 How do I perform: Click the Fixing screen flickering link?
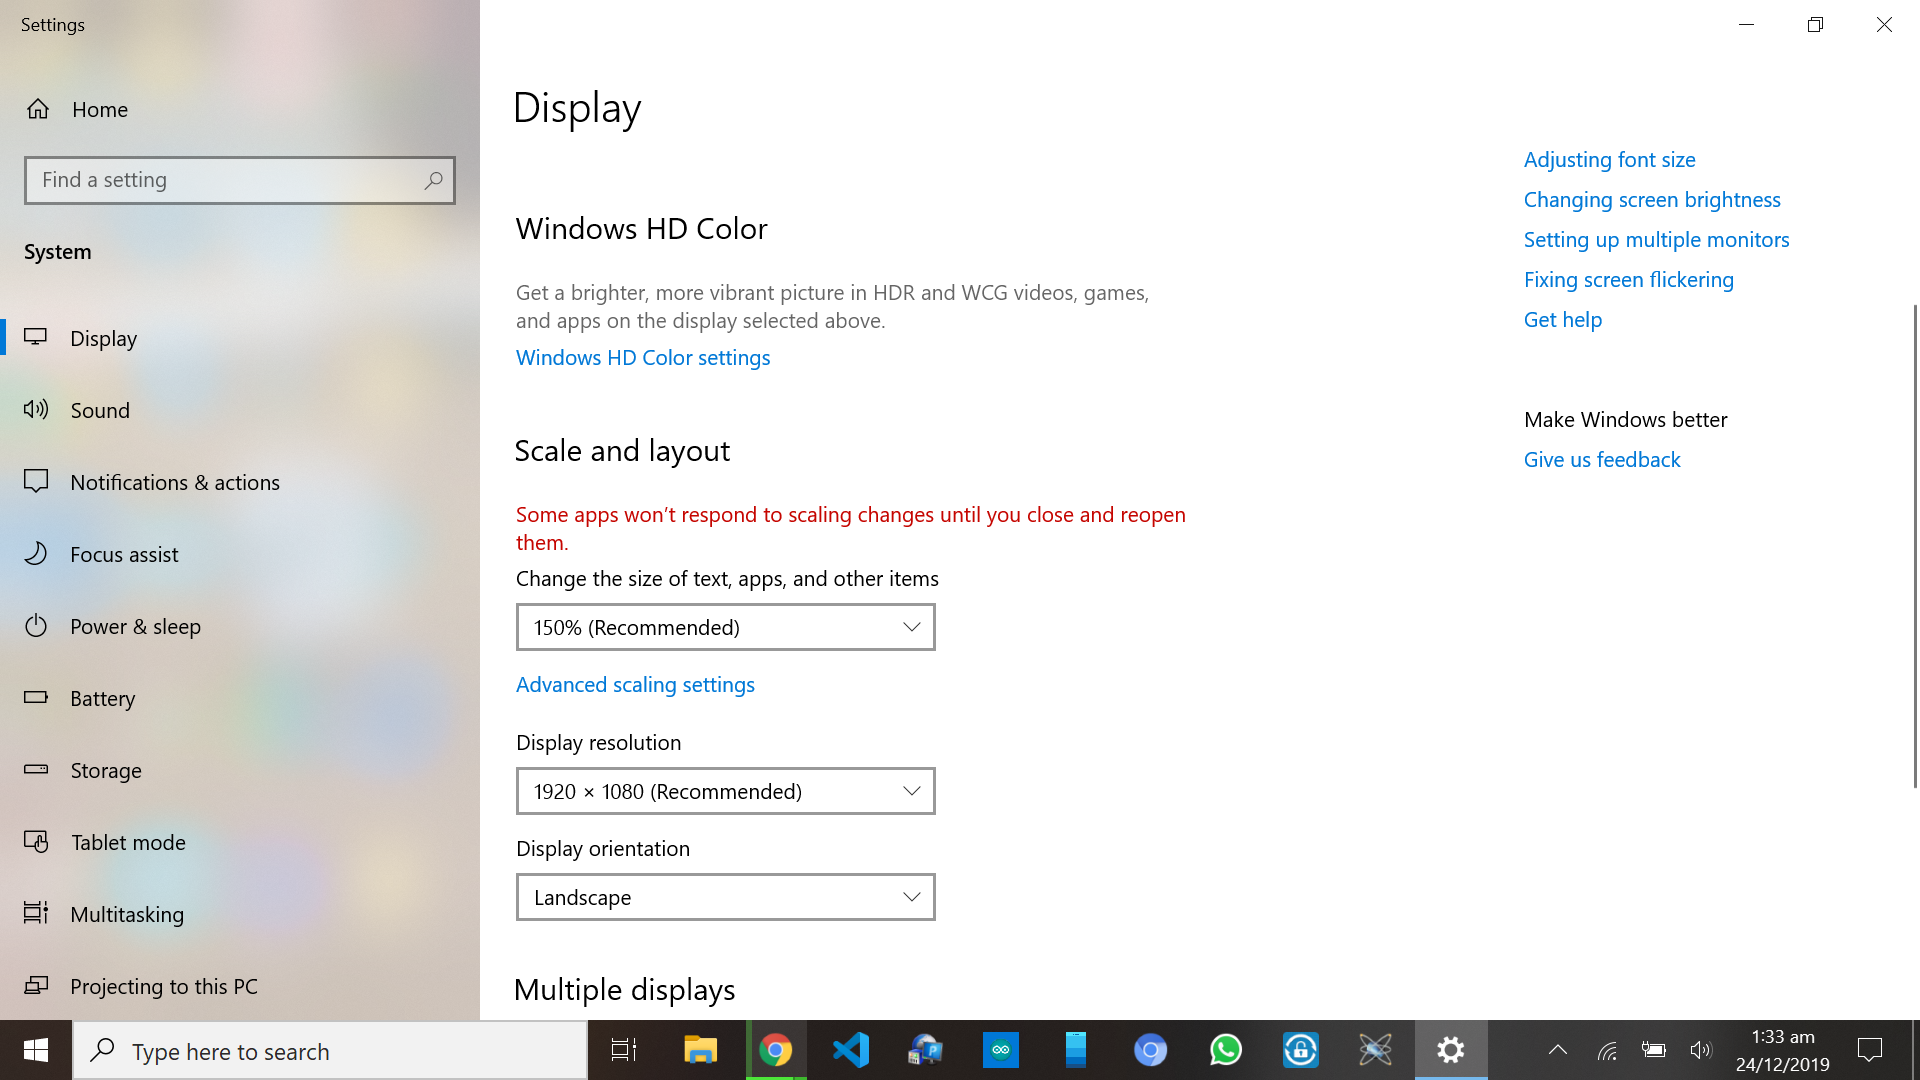[x=1628, y=279]
